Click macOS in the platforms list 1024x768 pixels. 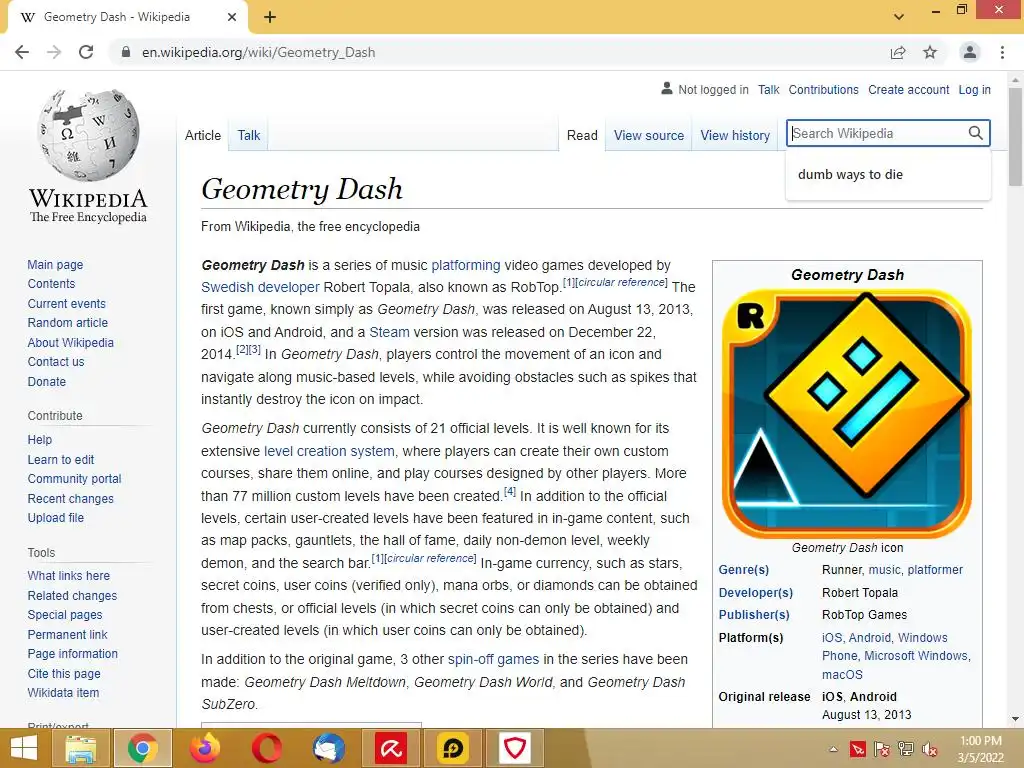pos(842,674)
